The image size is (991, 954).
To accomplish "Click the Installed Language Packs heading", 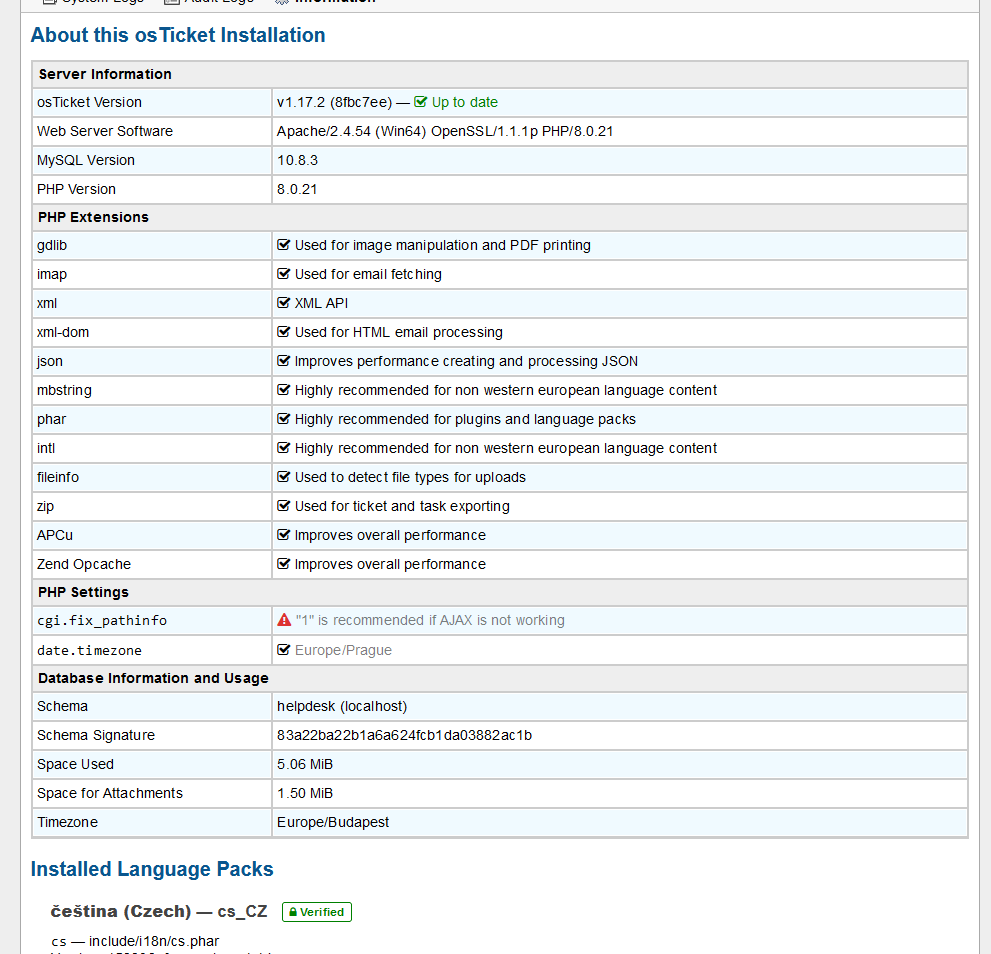I will coord(152,869).
